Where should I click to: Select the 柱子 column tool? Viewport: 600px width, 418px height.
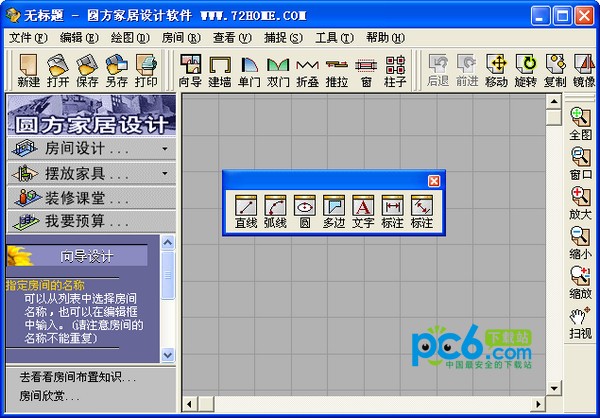click(395, 70)
